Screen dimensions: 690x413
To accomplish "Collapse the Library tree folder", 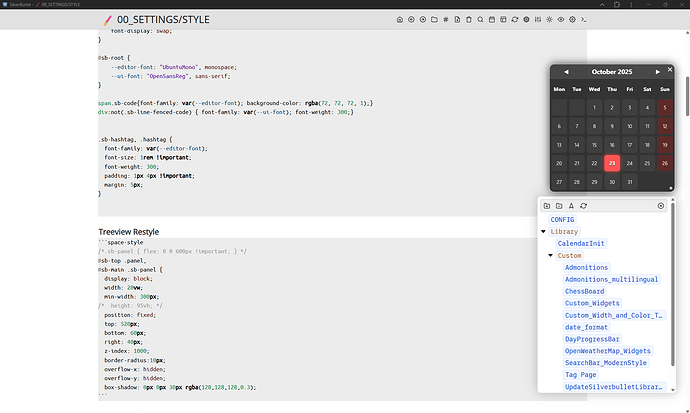I will click(x=543, y=231).
